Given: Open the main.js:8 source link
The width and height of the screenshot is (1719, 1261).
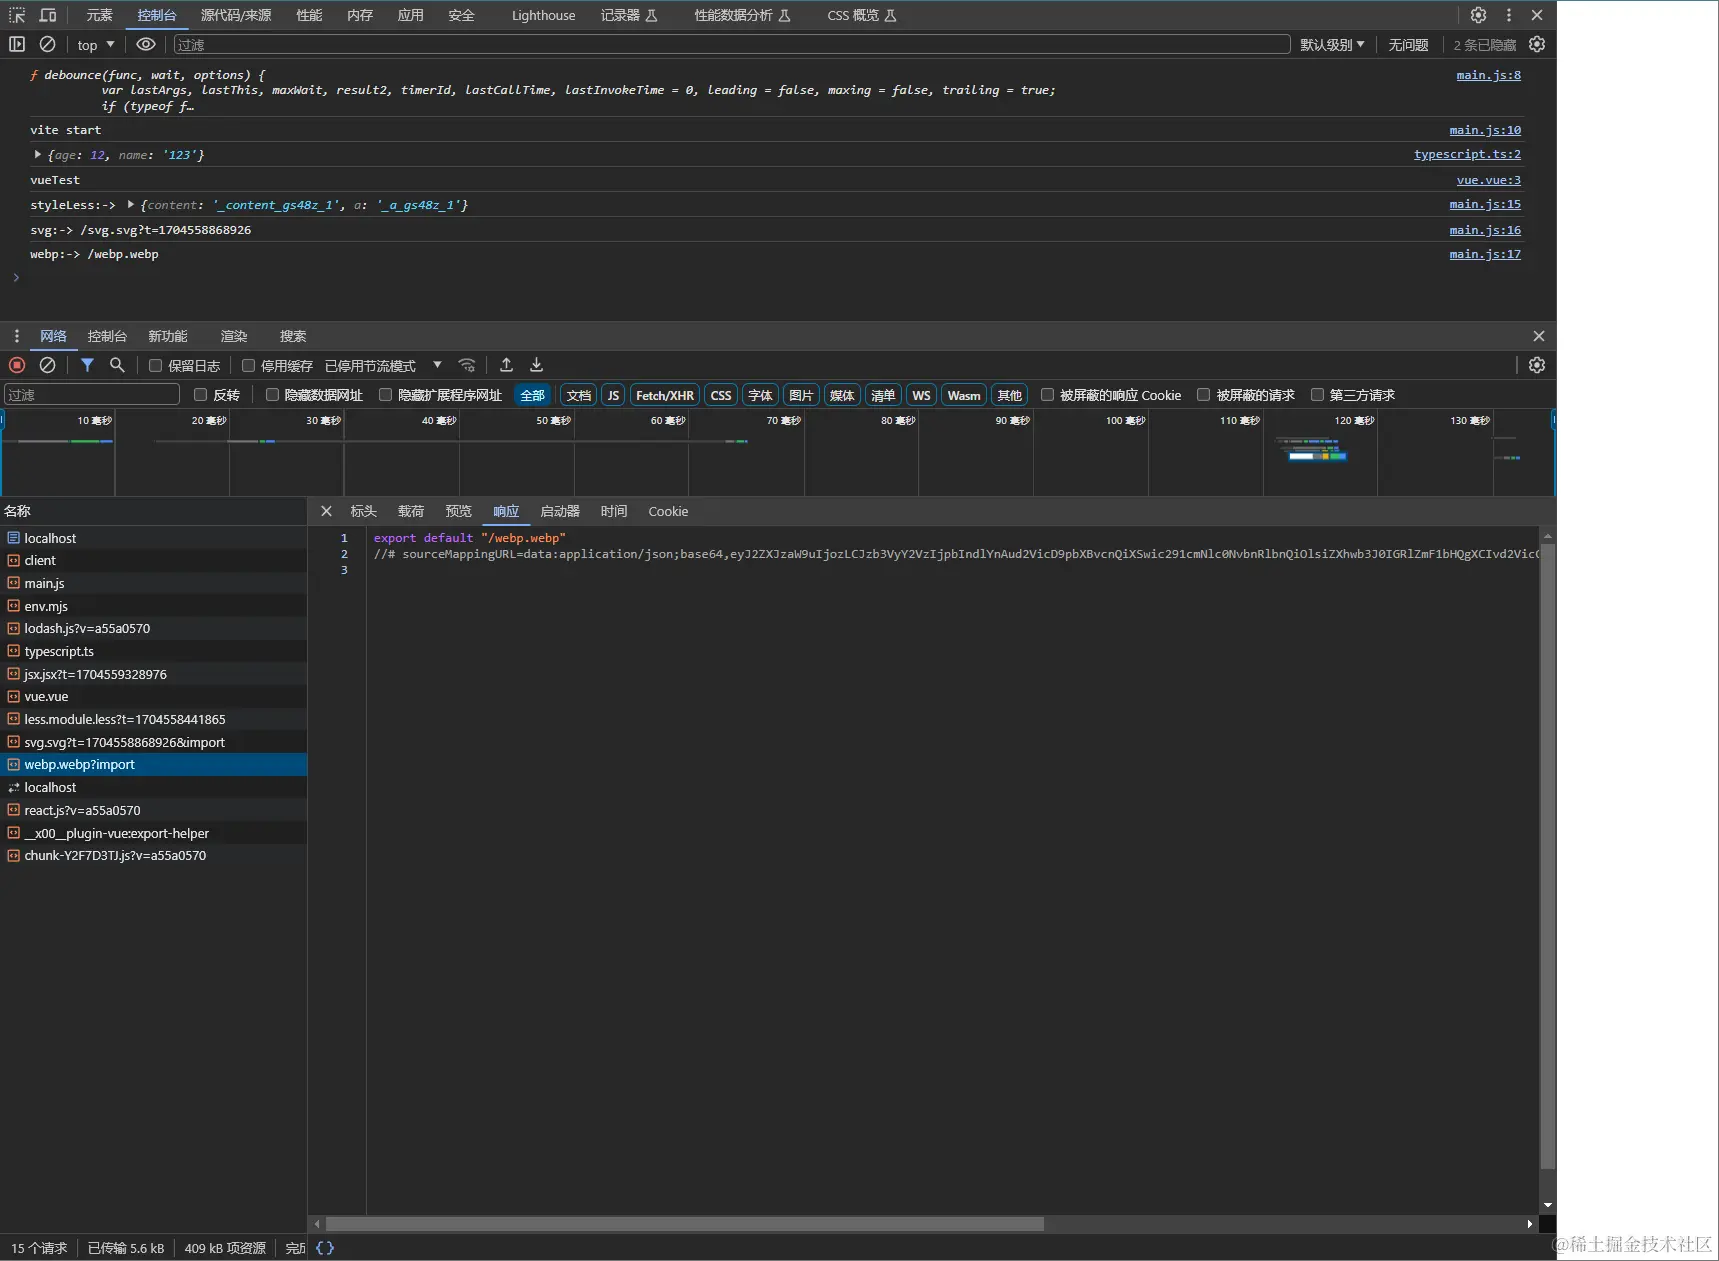Looking at the screenshot, I should click(x=1488, y=75).
